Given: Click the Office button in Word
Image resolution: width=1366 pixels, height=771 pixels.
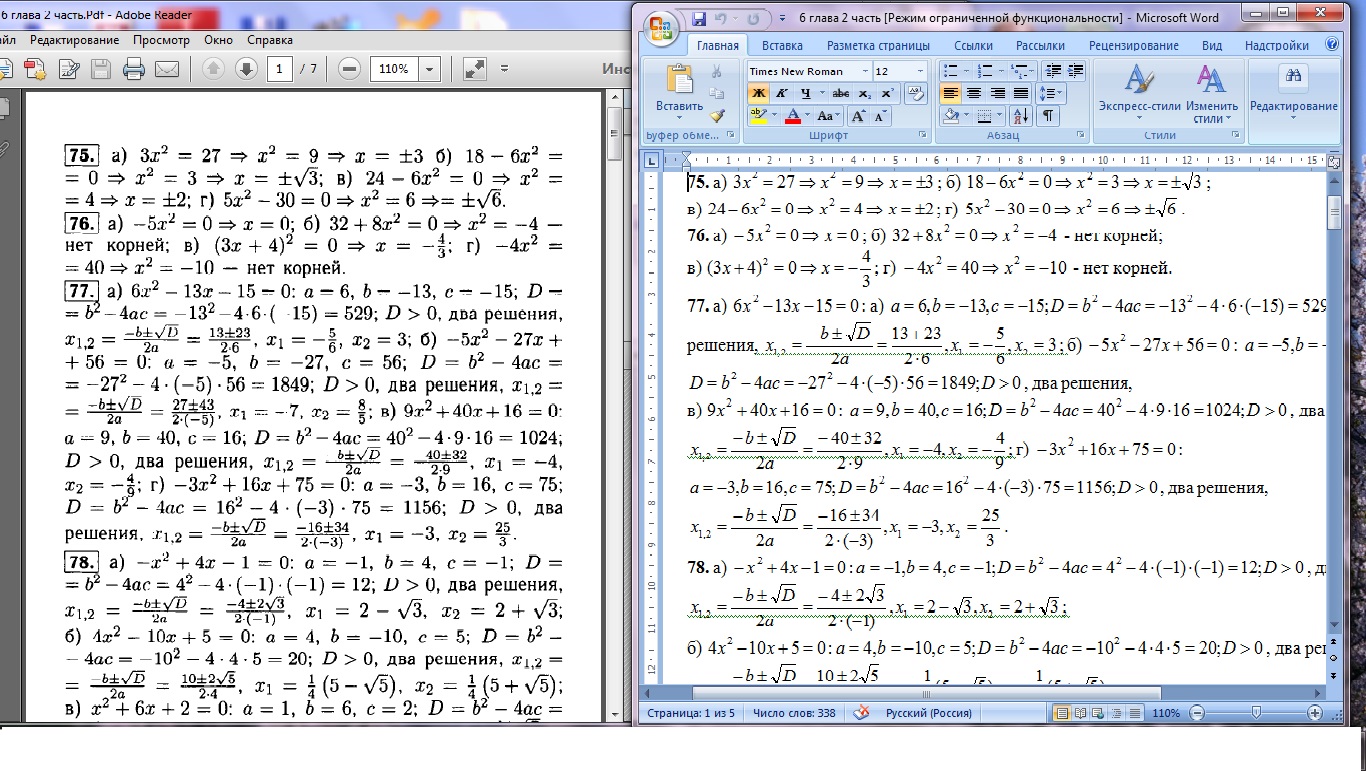Looking at the screenshot, I should (662, 29).
